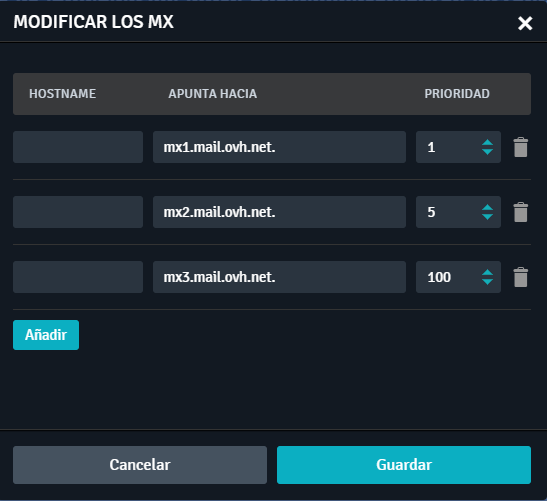
Task: Edit the mx1.mail.ovh.net. target field
Action: pyautogui.click(x=279, y=147)
